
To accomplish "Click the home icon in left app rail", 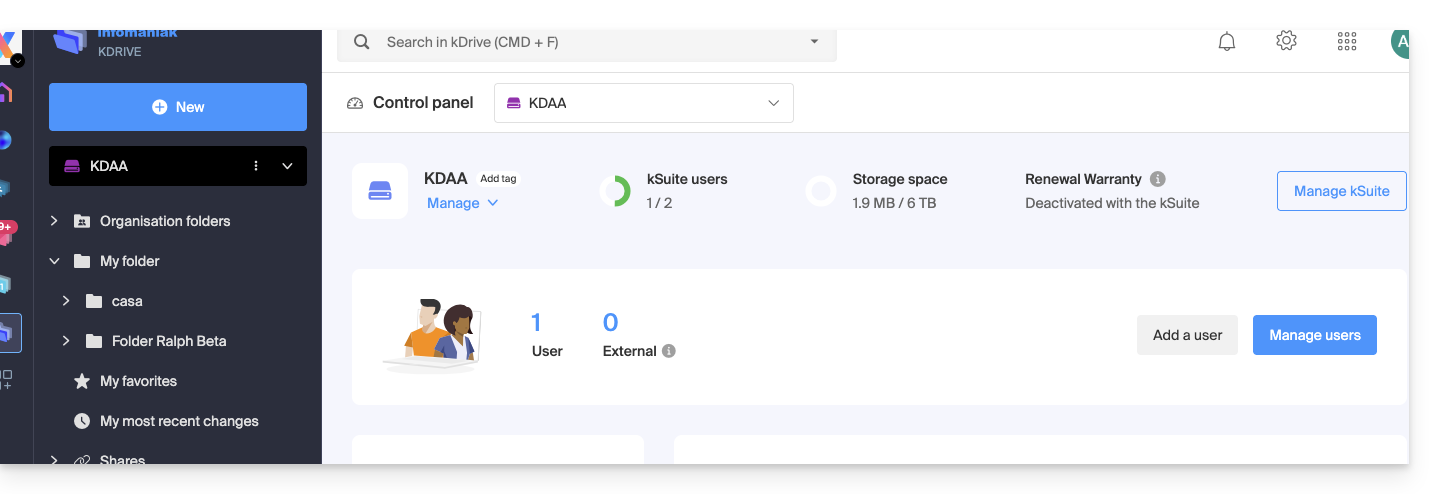I will coord(6,93).
